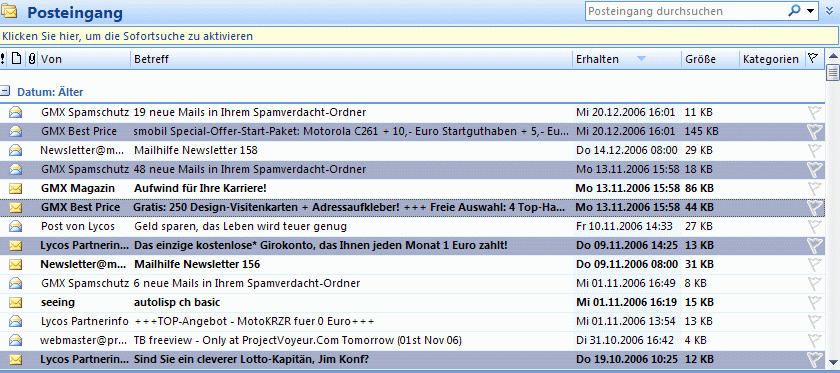Sort by attachment paperclip column icon
Viewport: 840px width, 373px height.
pos(32,58)
